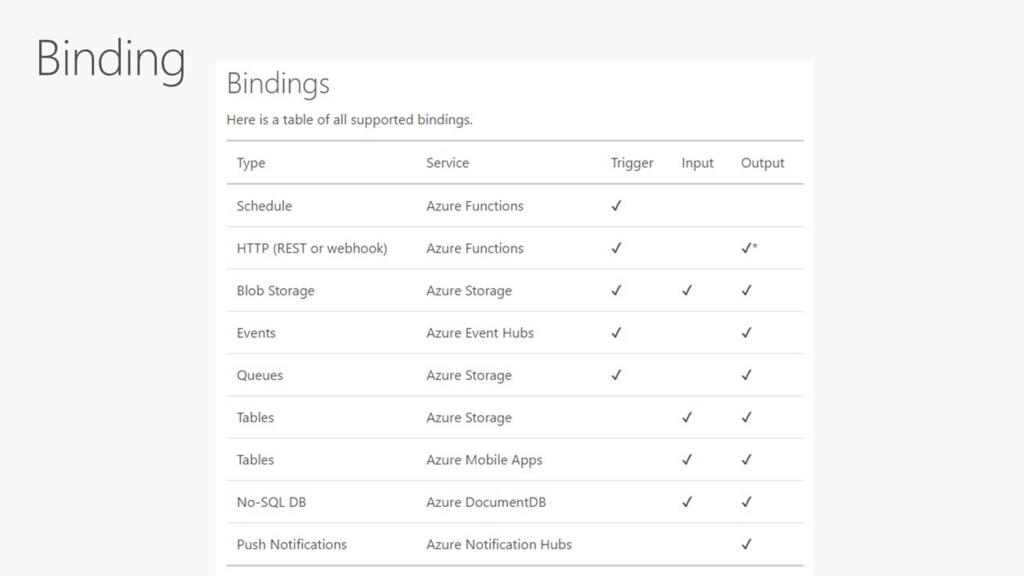Click 'Azure Storage' in the Blob Storage row
The width and height of the screenshot is (1024, 576).
tap(469, 291)
